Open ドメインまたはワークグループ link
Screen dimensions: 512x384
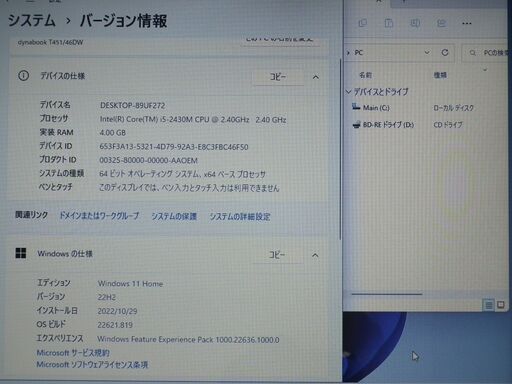tap(99, 216)
